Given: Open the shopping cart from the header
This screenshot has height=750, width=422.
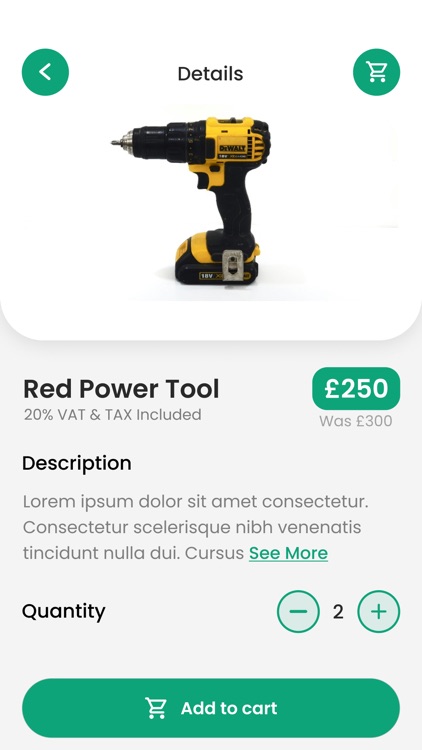Looking at the screenshot, I should tap(377, 72).
